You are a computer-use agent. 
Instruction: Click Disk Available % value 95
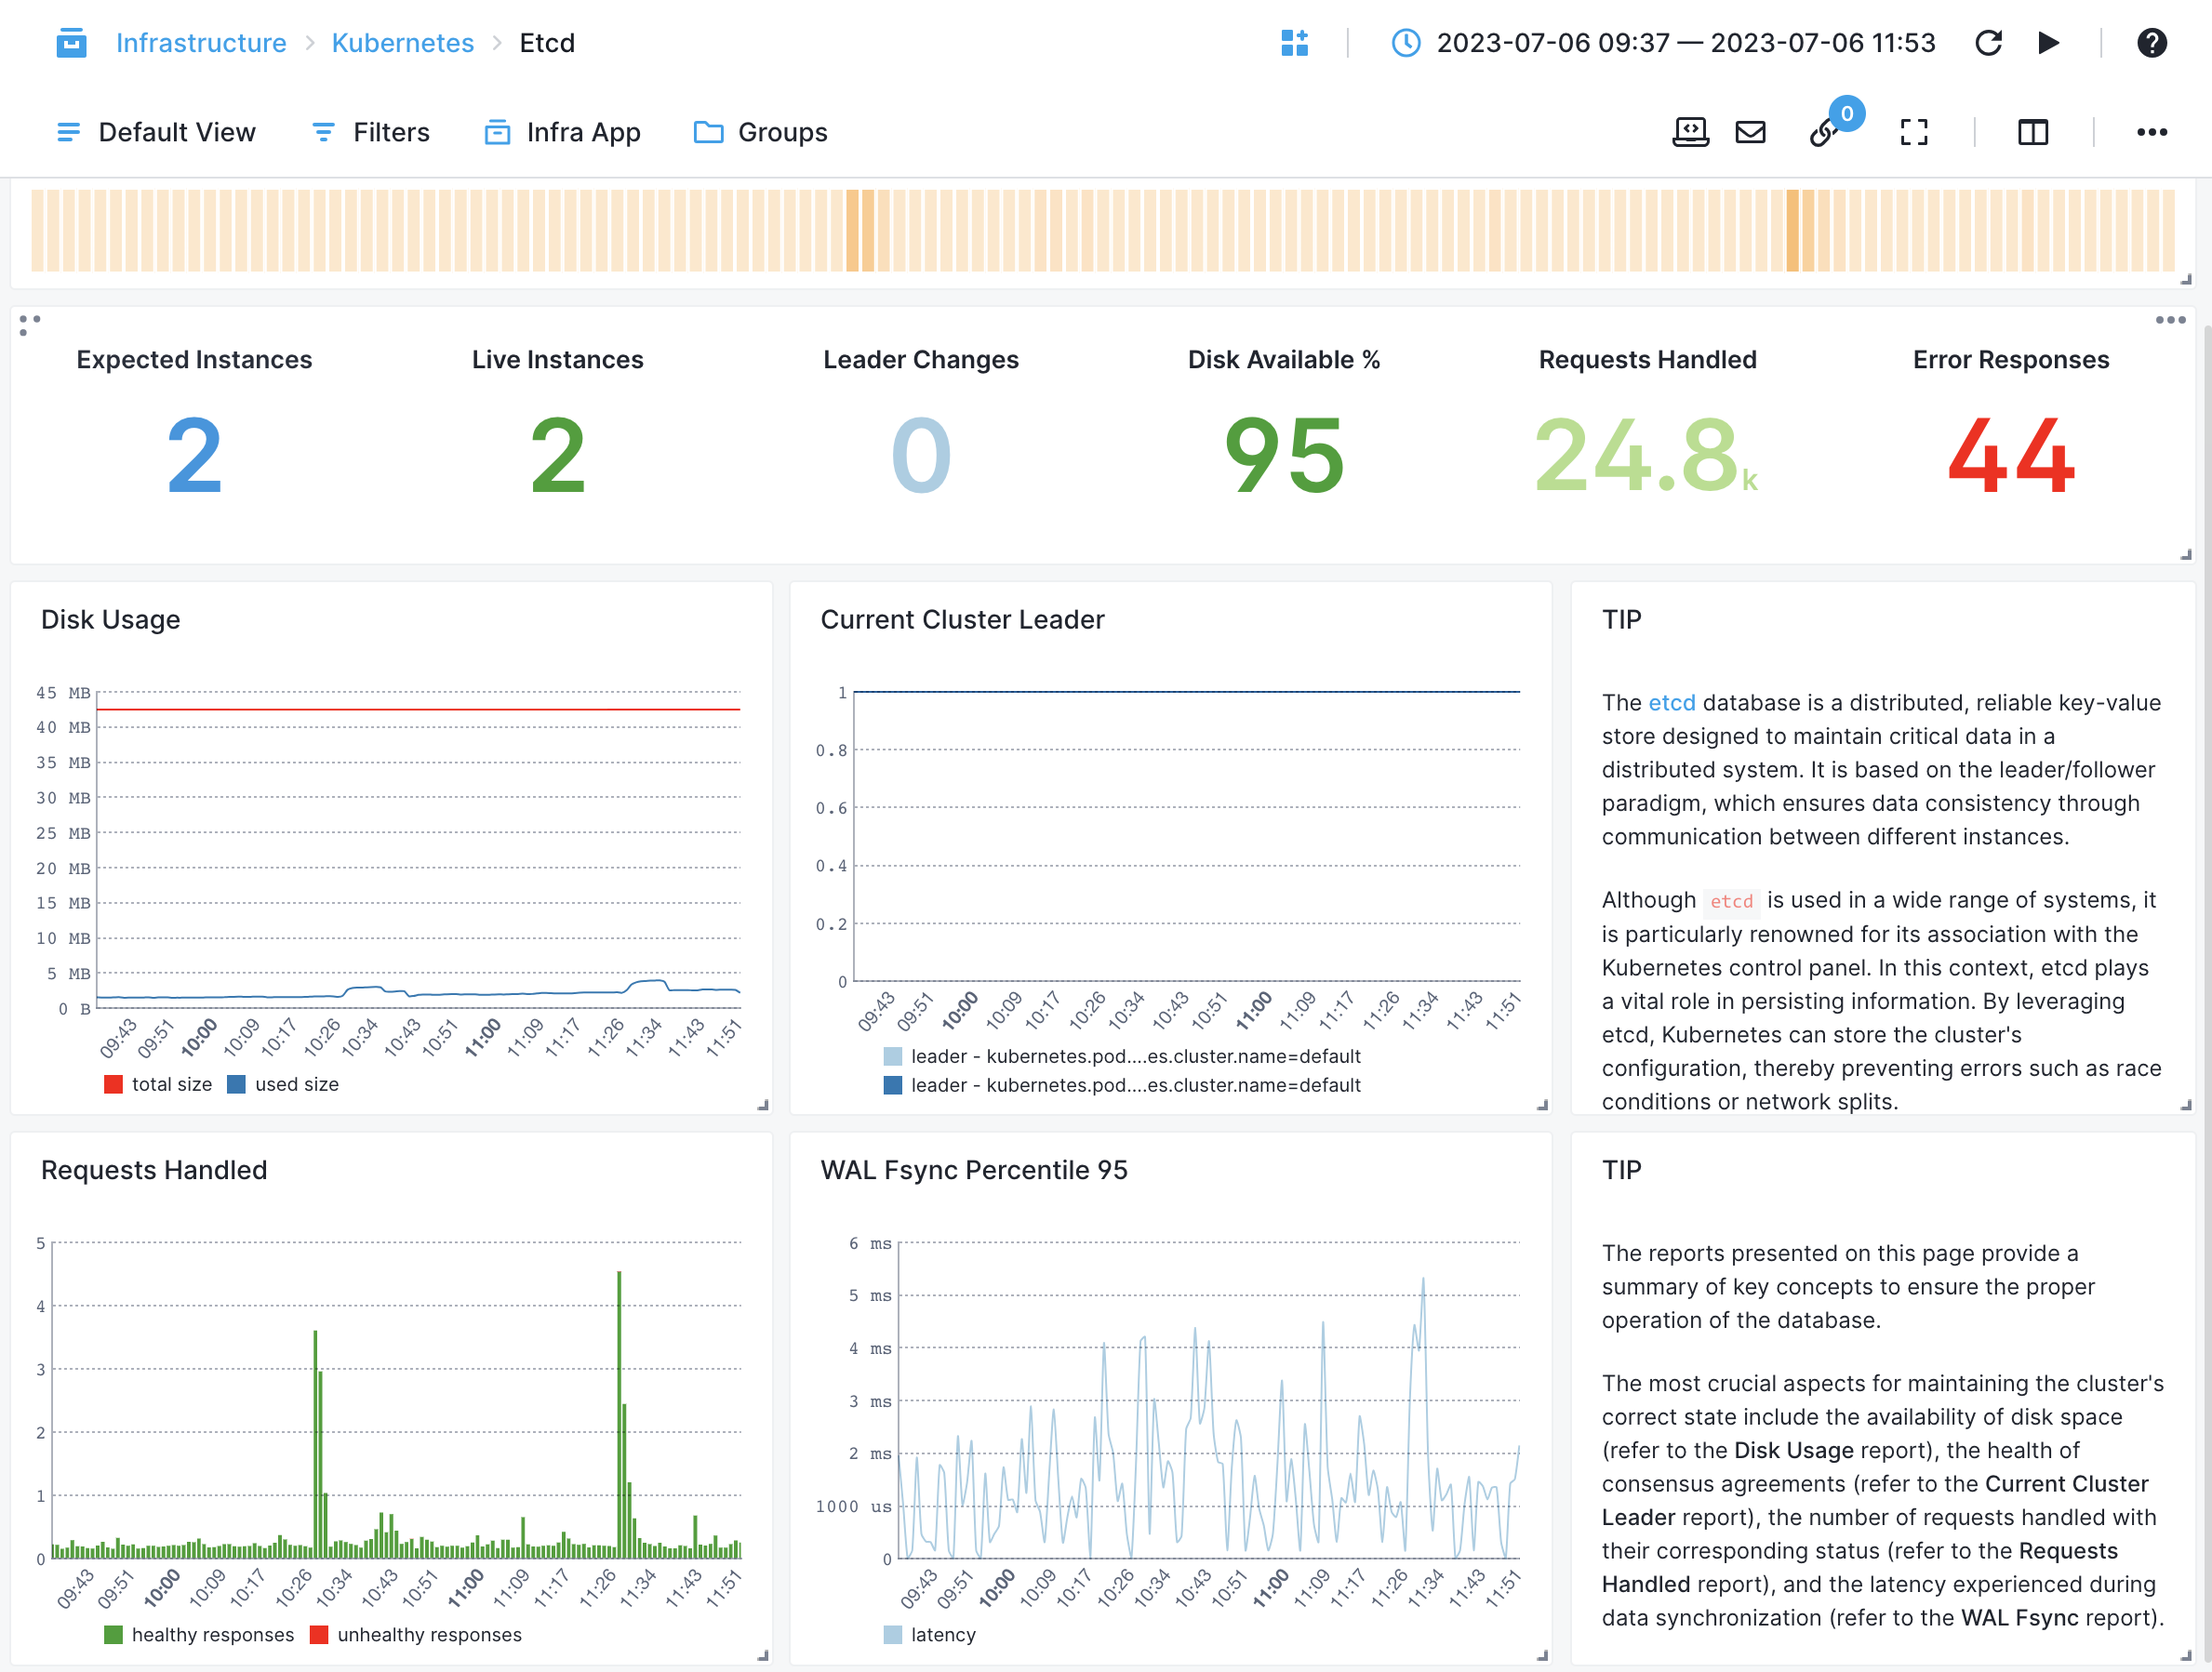click(x=1284, y=456)
